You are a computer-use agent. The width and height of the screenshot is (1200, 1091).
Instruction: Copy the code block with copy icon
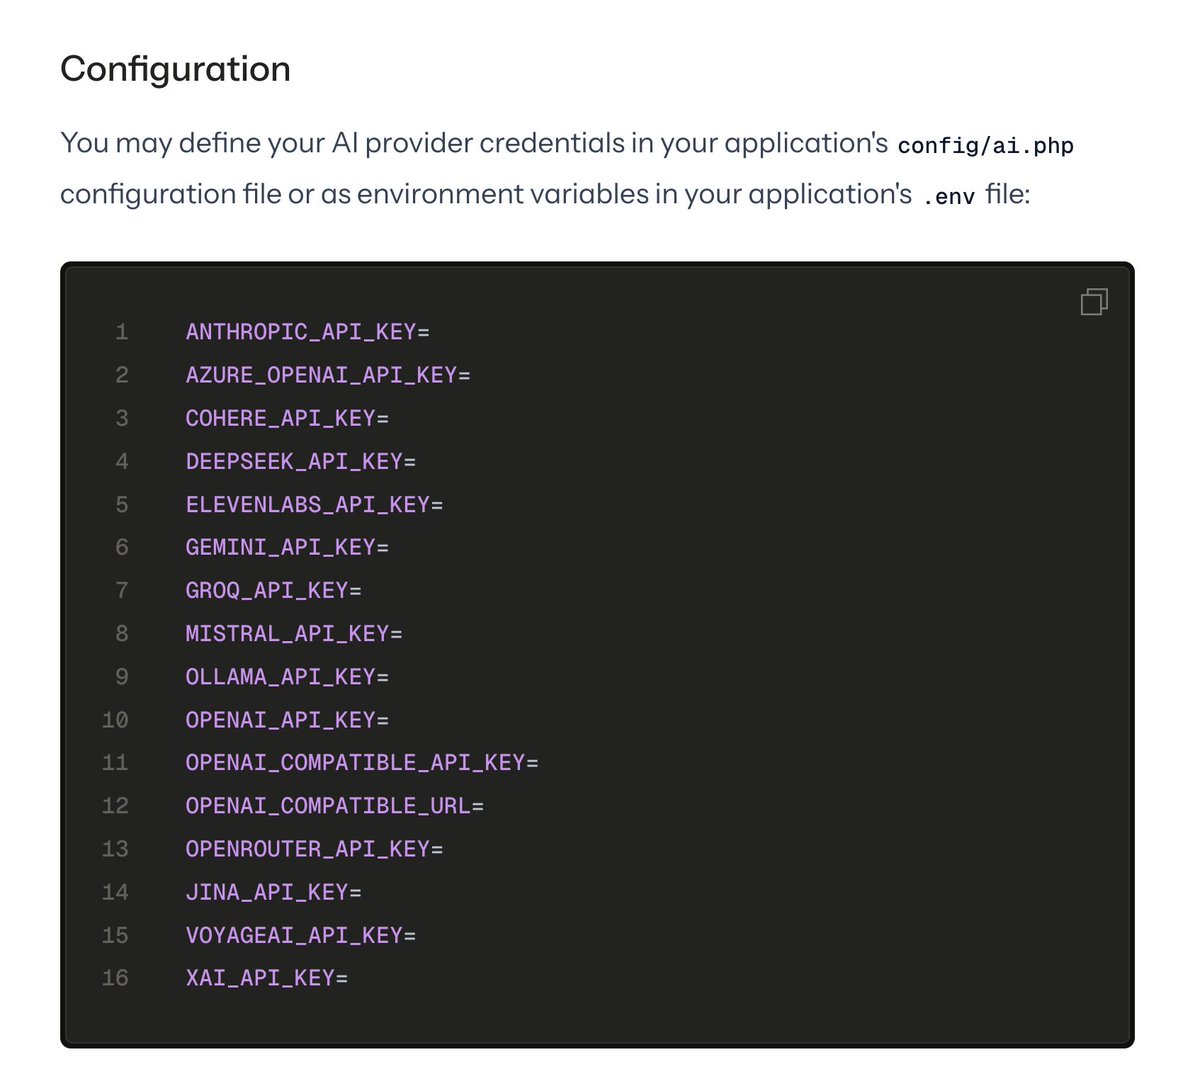click(1094, 302)
